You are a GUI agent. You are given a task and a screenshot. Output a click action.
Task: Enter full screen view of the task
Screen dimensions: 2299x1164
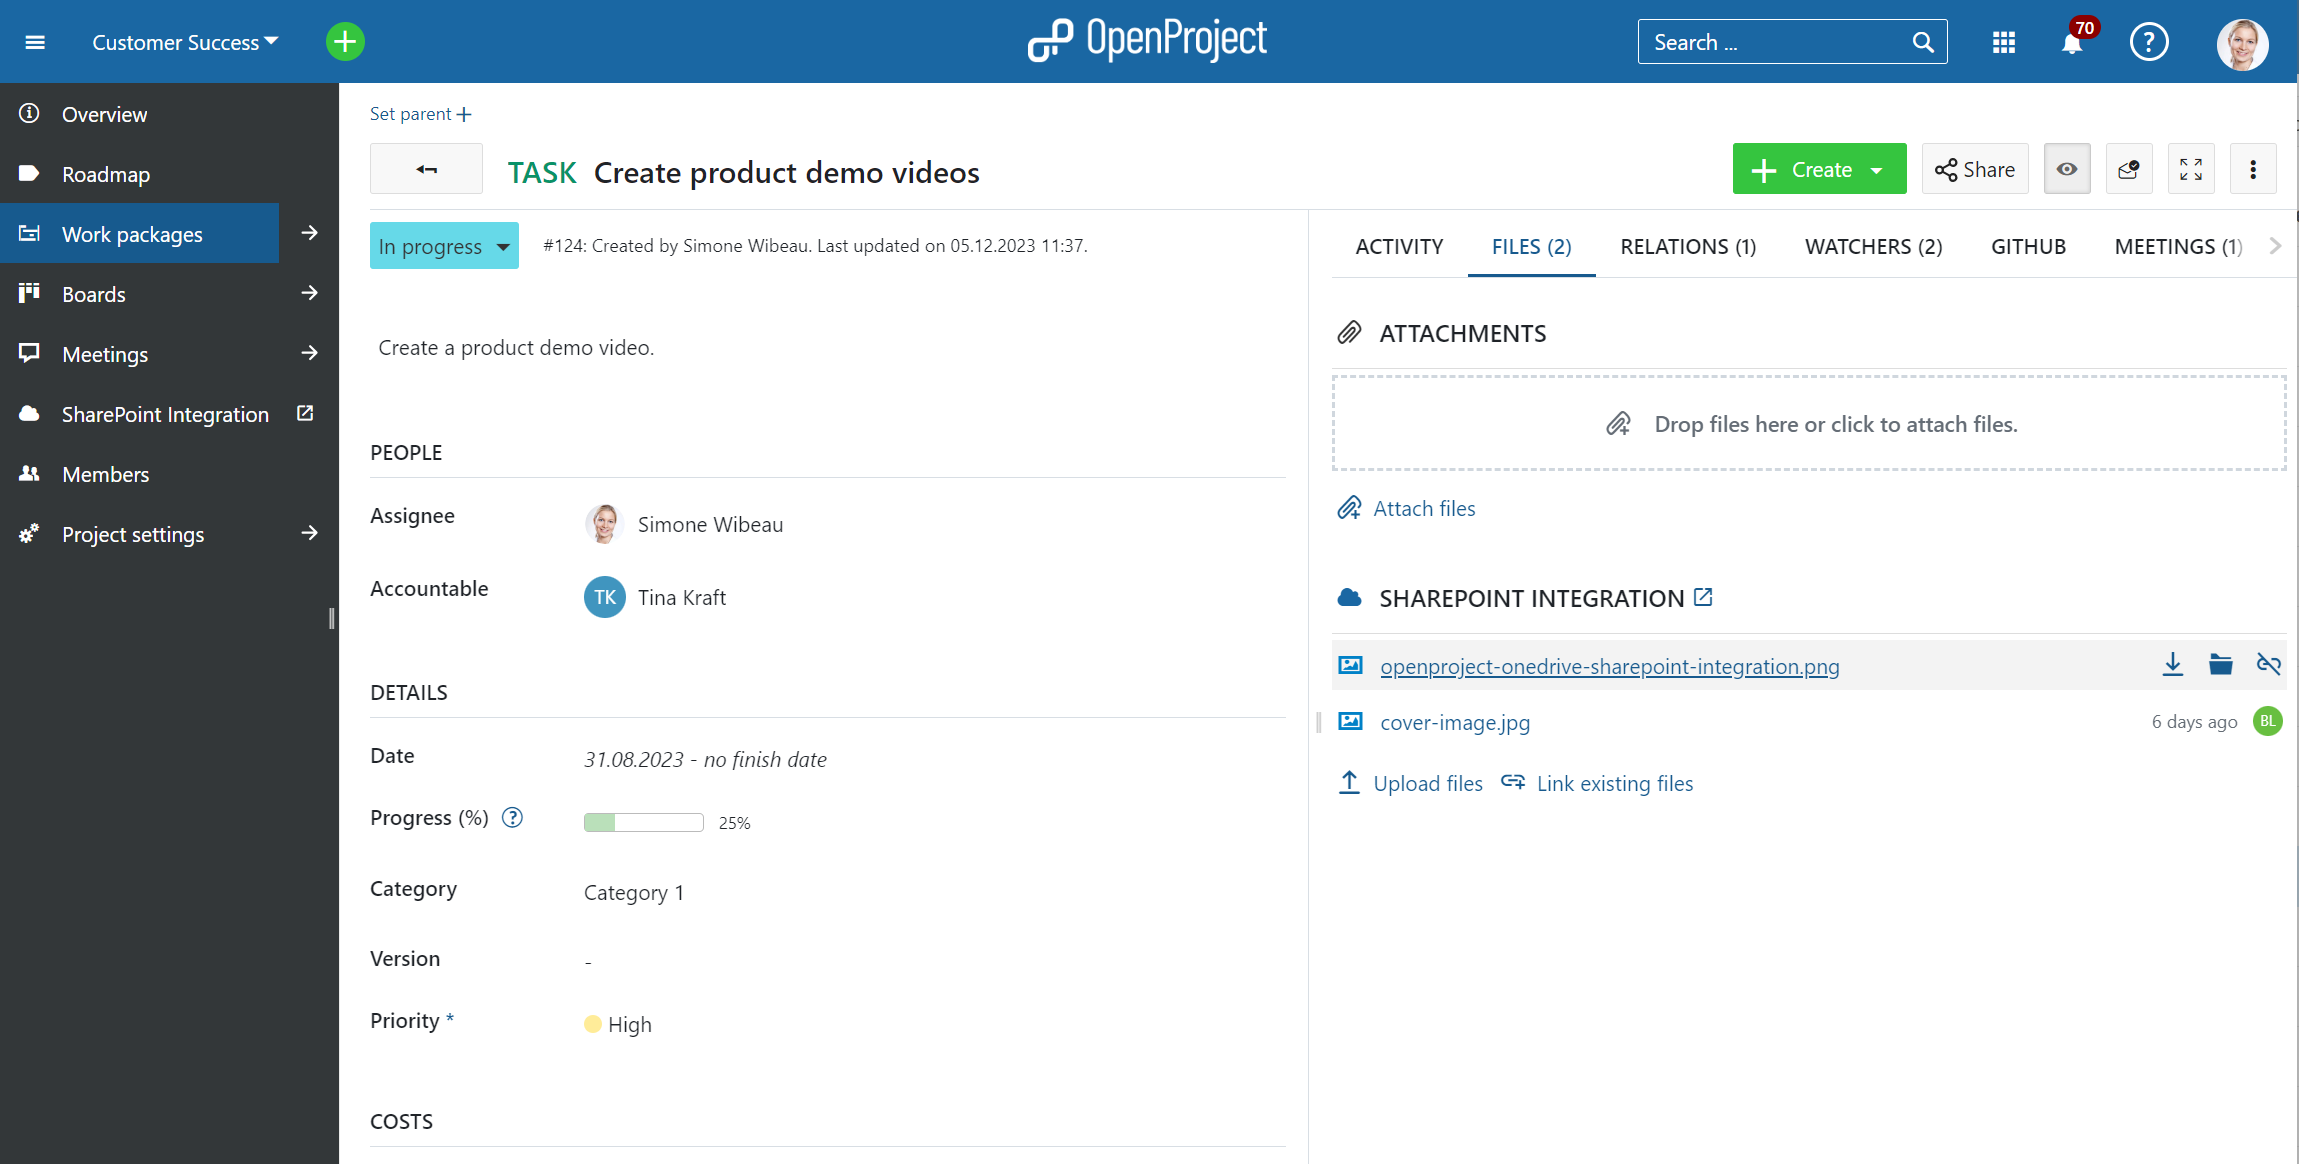2190,168
